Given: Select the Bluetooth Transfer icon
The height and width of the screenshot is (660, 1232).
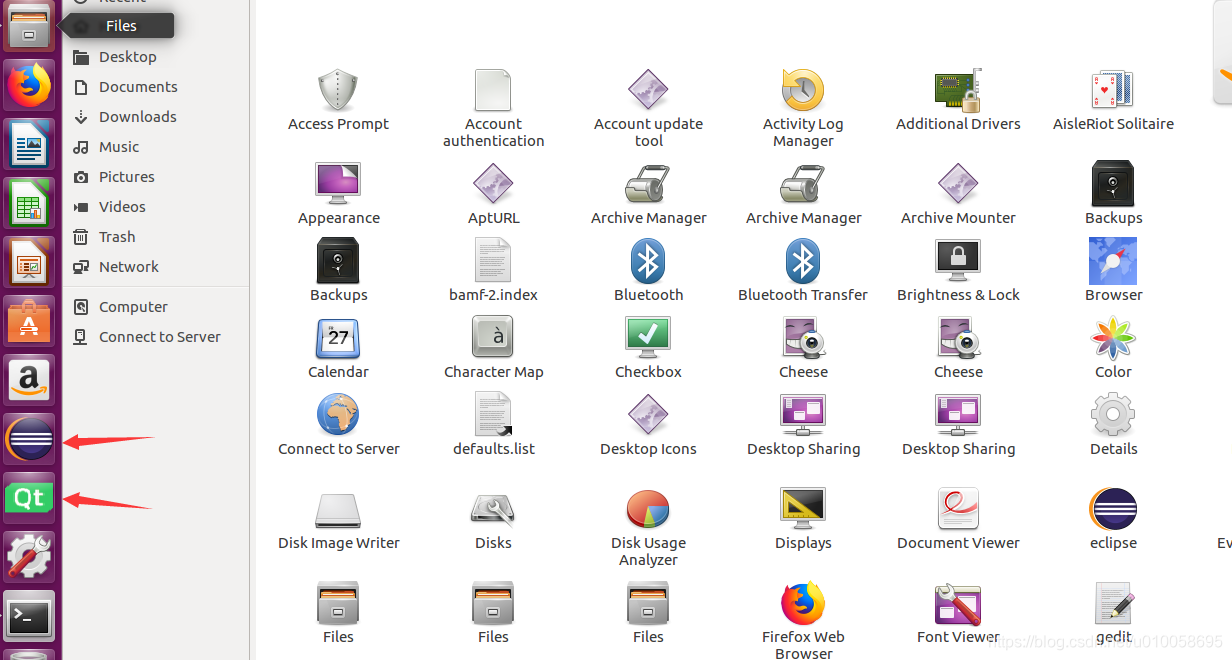Looking at the screenshot, I should click(803, 261).
